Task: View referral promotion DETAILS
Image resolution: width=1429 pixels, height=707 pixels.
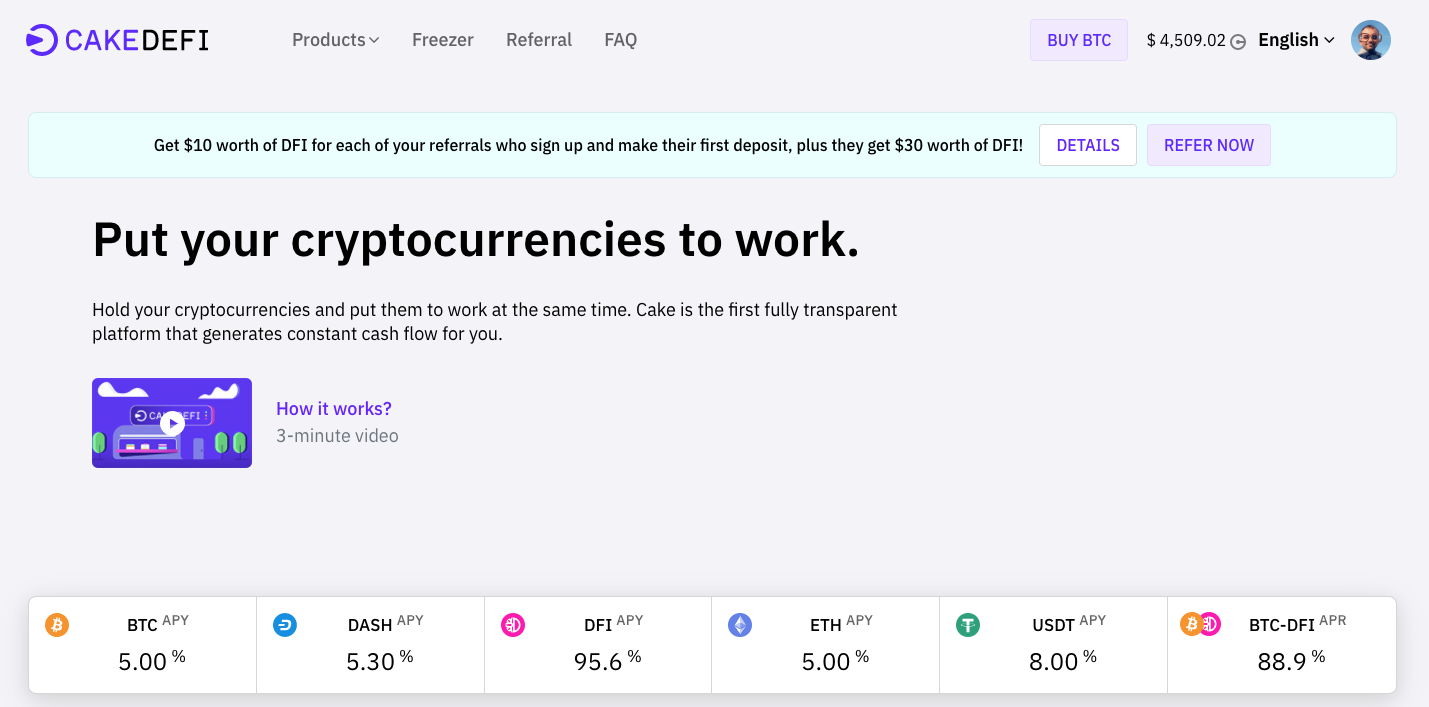Action: pos(1087,144)
